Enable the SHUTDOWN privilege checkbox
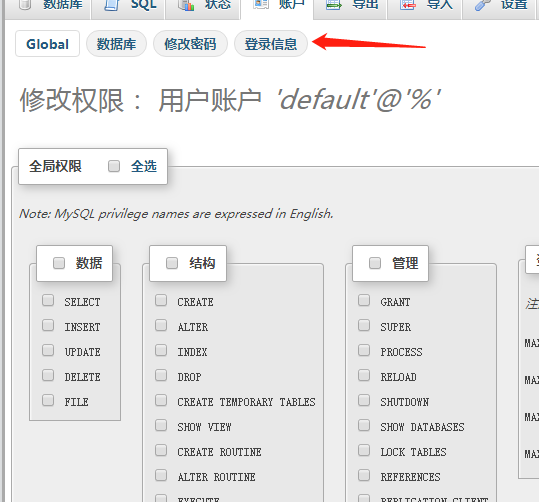Image resolution: width=539 pixels, height=502 pixels. [x=364, y=400]
